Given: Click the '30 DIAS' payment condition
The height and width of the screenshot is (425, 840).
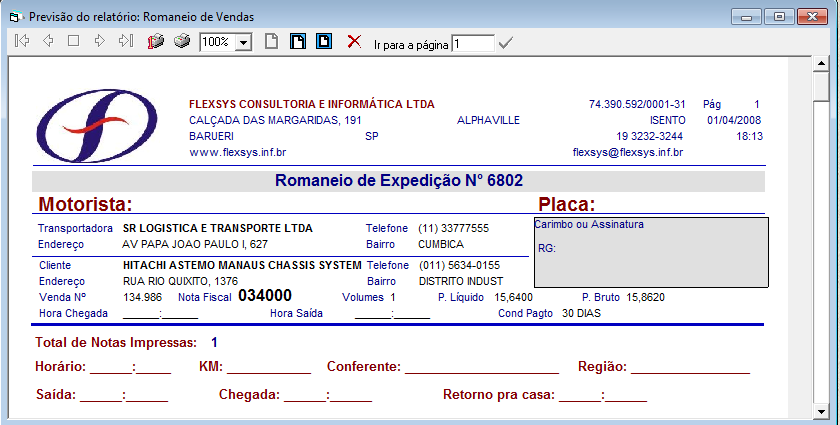Looking at the screenshot, I should pos(581,314).
